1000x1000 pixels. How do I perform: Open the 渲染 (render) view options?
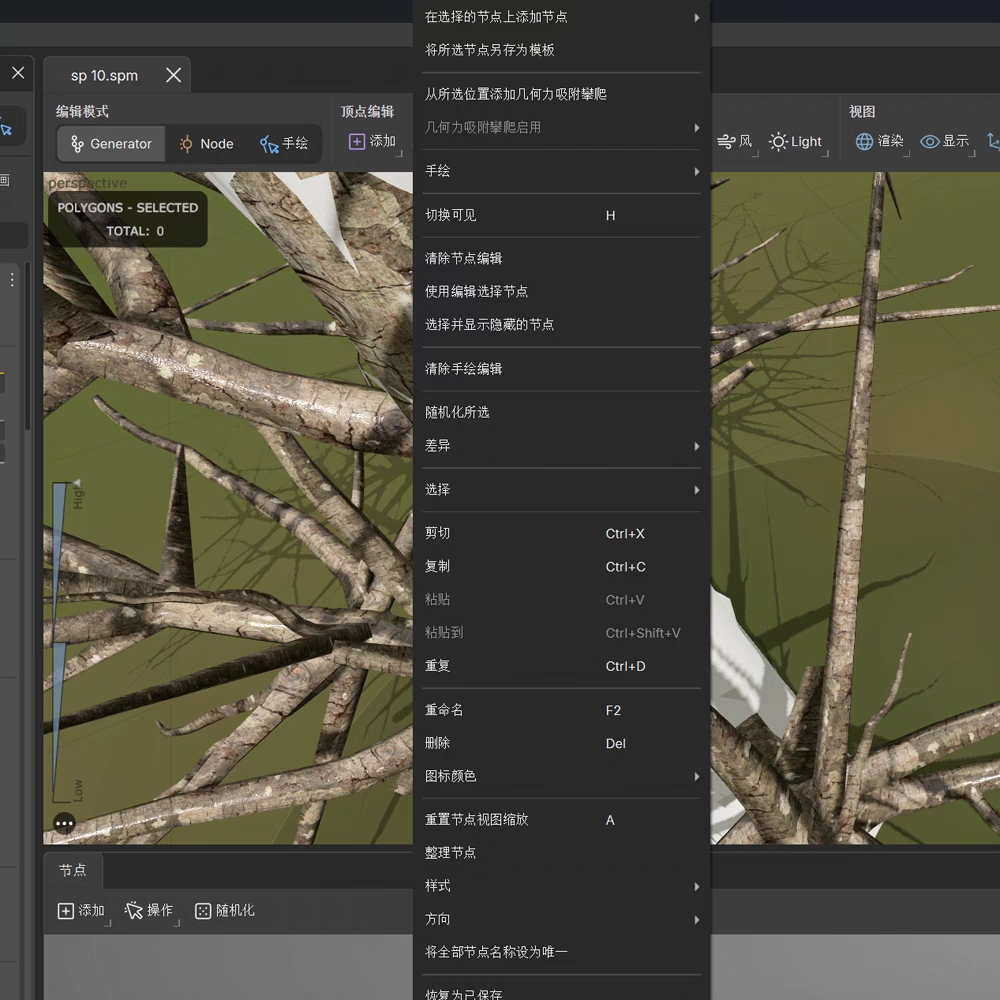pyautogui.click(x=880, y=141)
